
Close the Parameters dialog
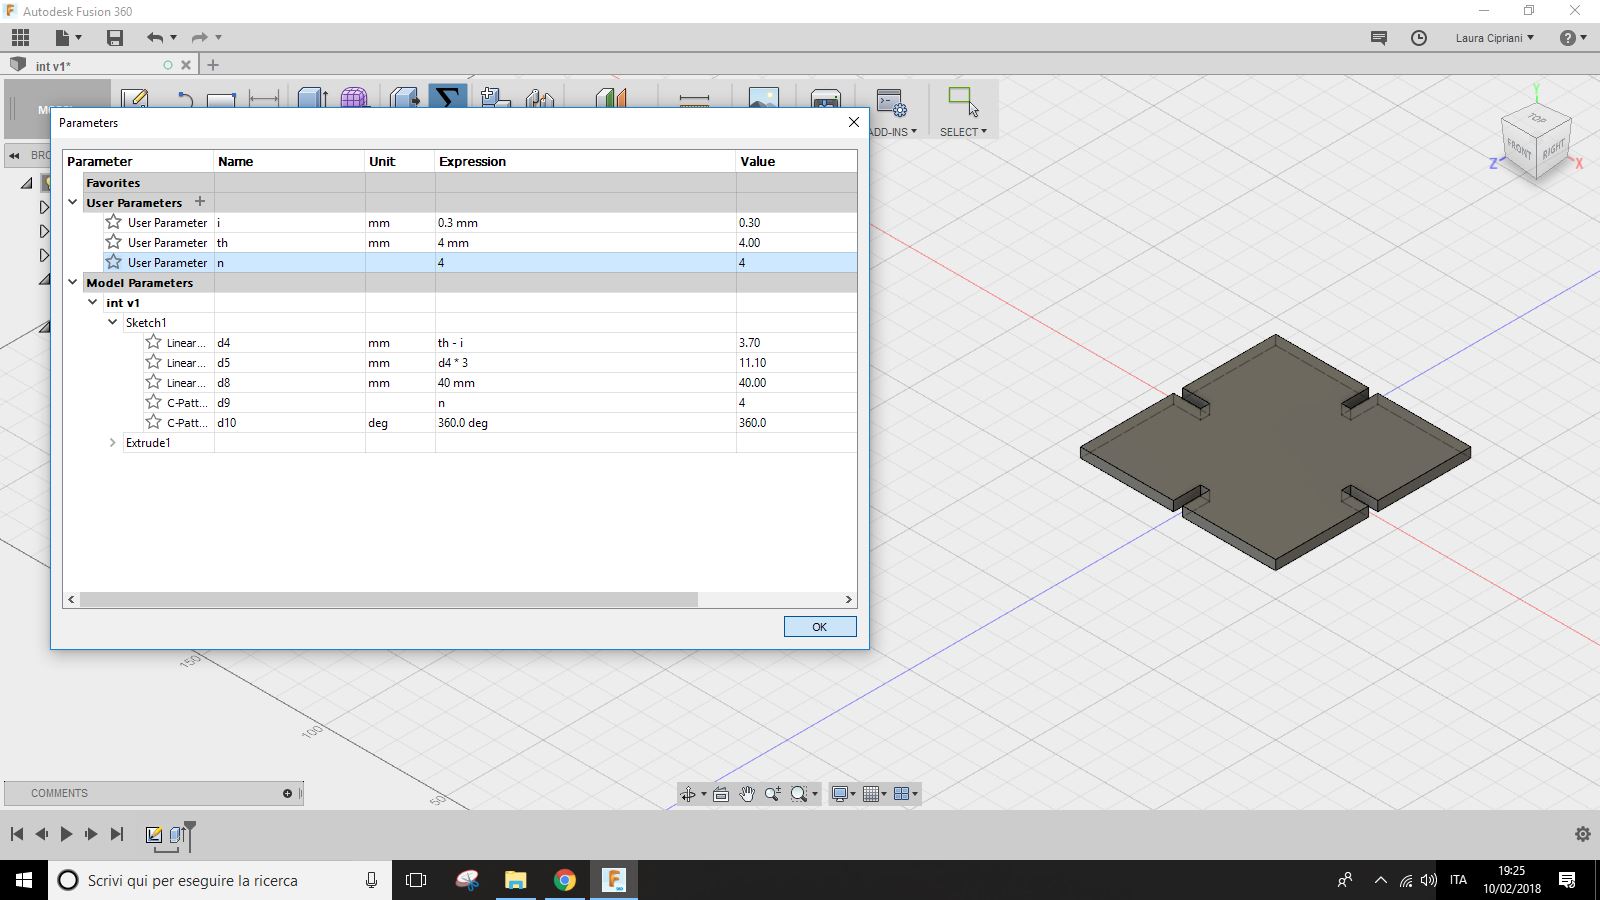pyautogui.click(x=853, y=122)
